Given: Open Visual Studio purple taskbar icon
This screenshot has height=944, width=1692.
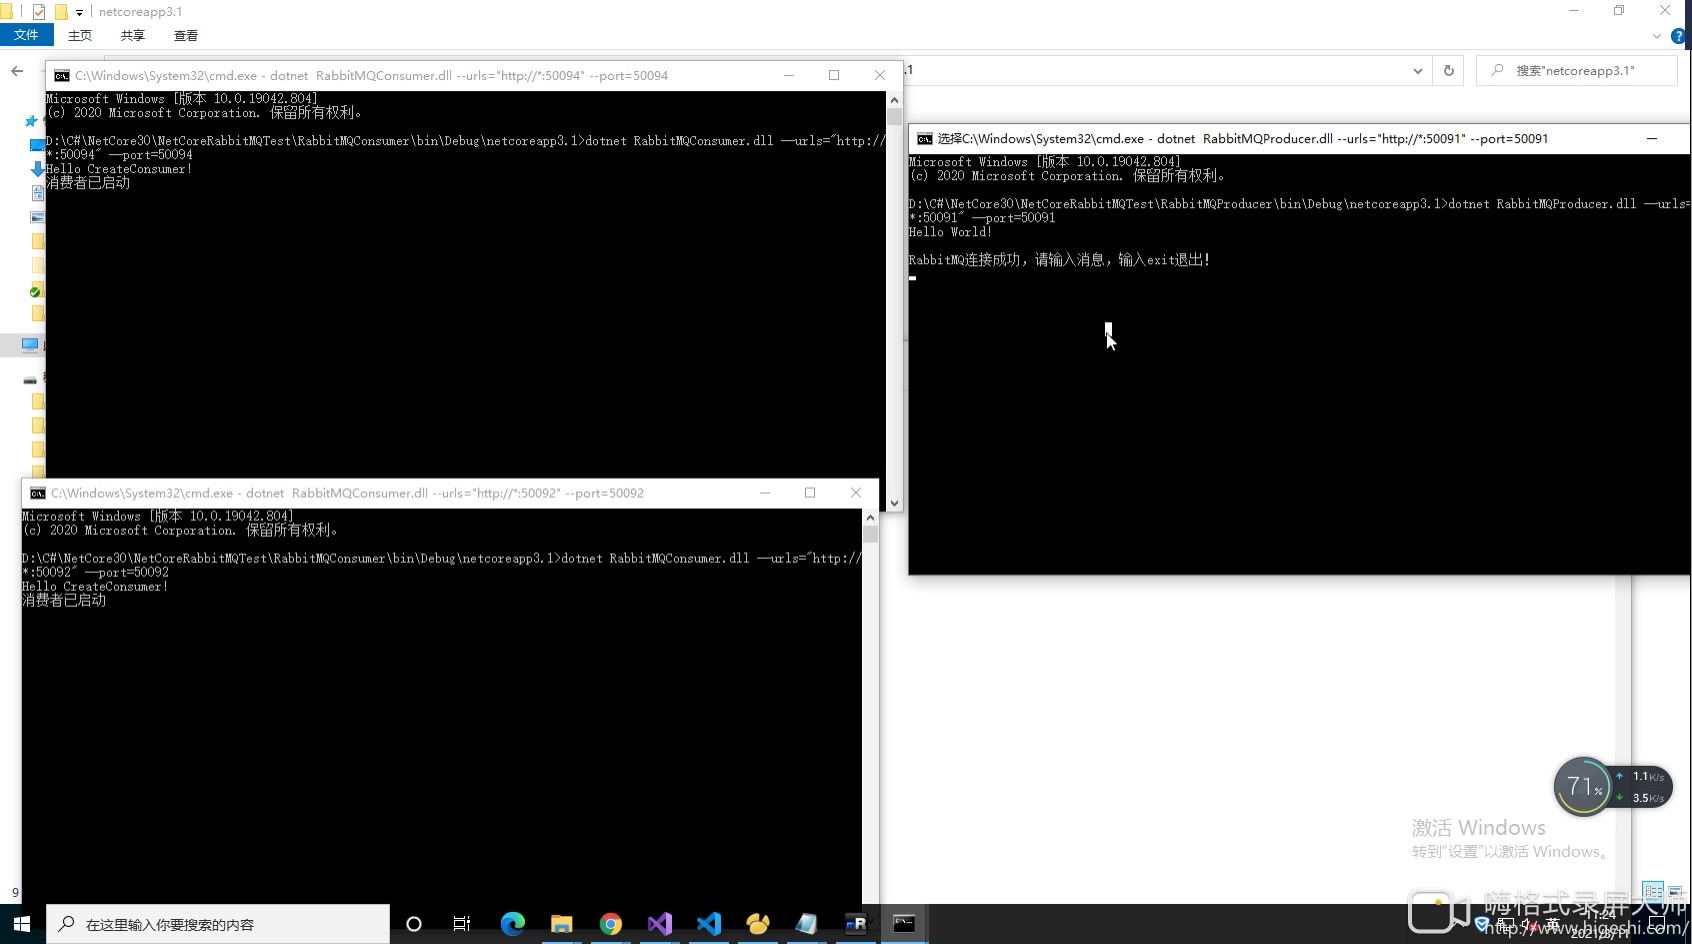Looking at the screenshot, I should [x=660, y=924].
